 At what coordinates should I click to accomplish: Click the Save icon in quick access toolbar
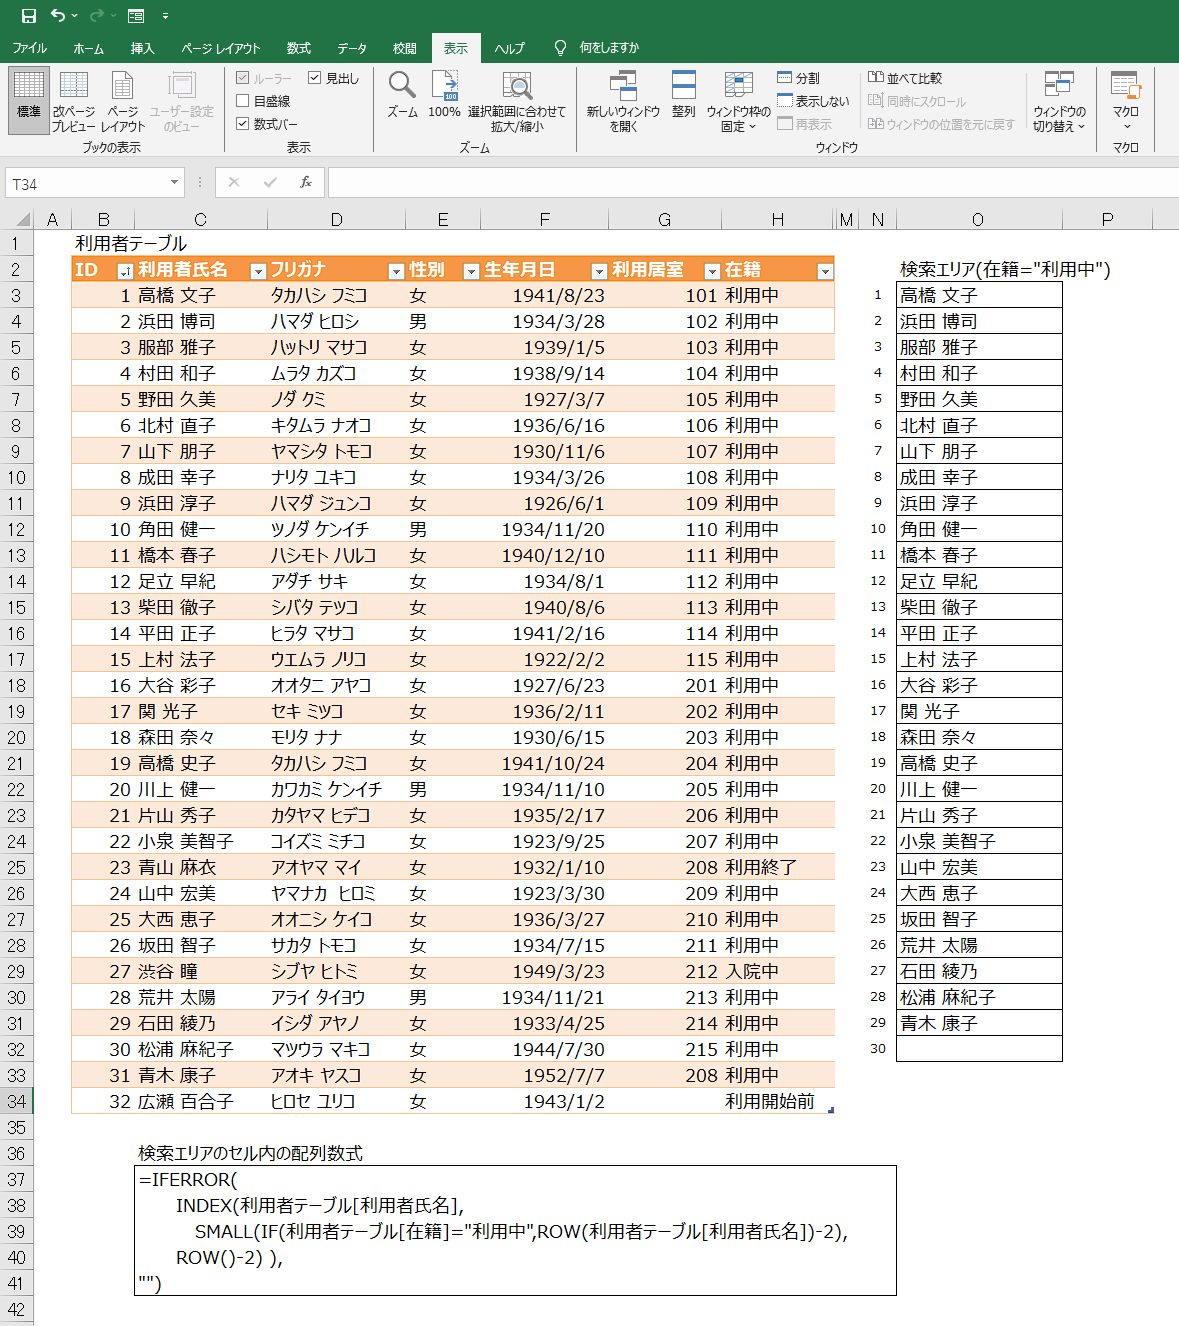pyautogui.click(x=28, y=15)
